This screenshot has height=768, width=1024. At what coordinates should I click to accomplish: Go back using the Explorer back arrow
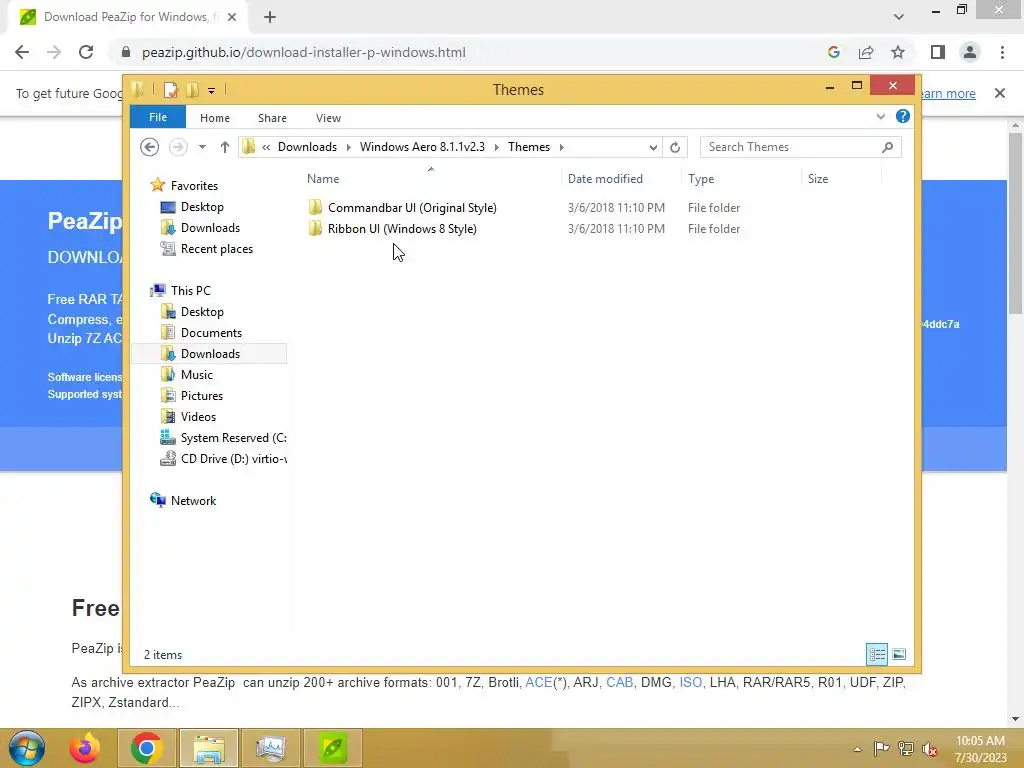150,147
